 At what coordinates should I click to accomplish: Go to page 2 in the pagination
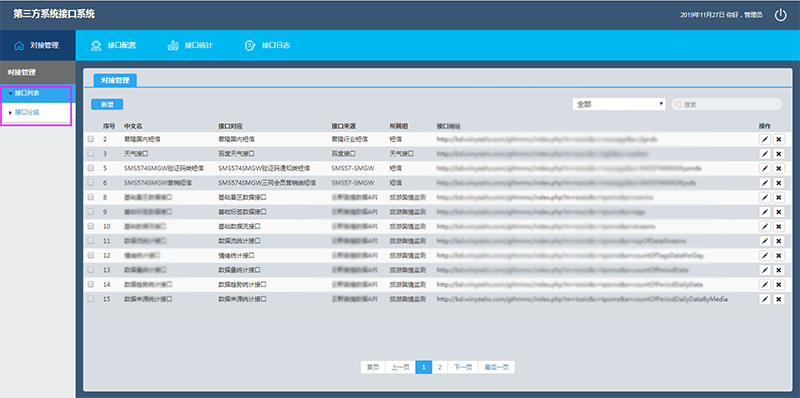440,367
